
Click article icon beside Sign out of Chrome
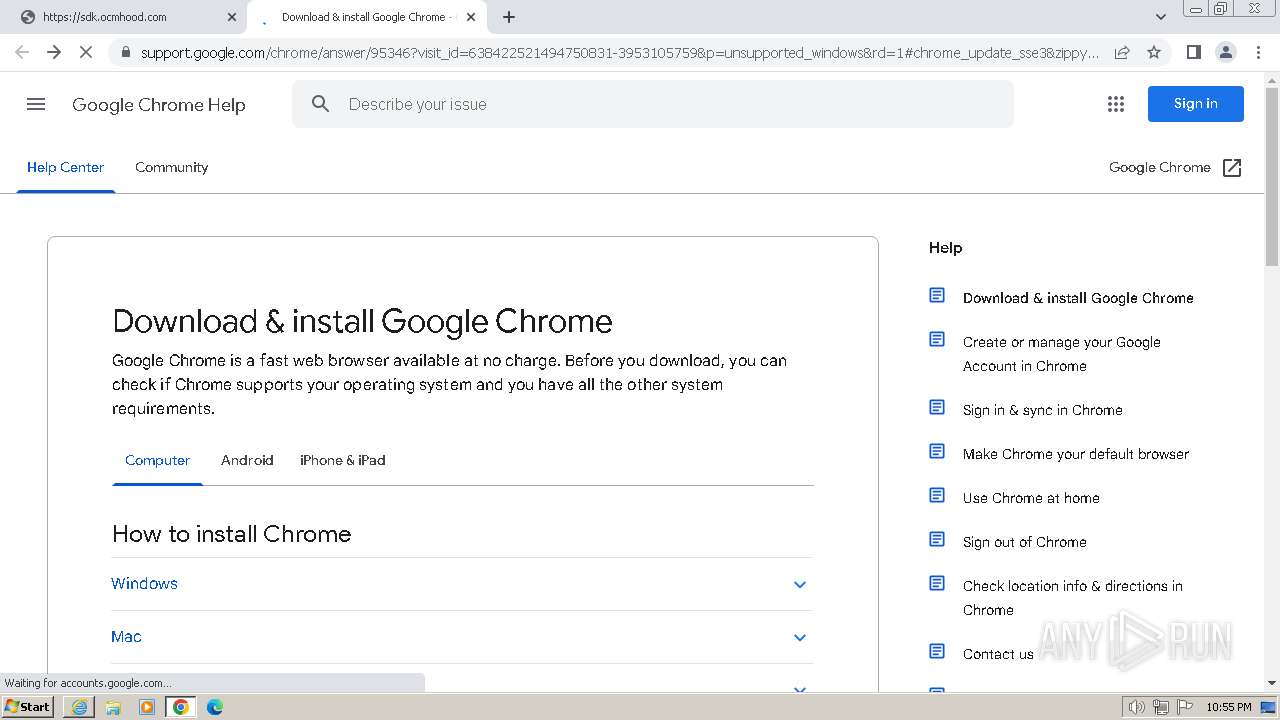(x=937, y=539)
